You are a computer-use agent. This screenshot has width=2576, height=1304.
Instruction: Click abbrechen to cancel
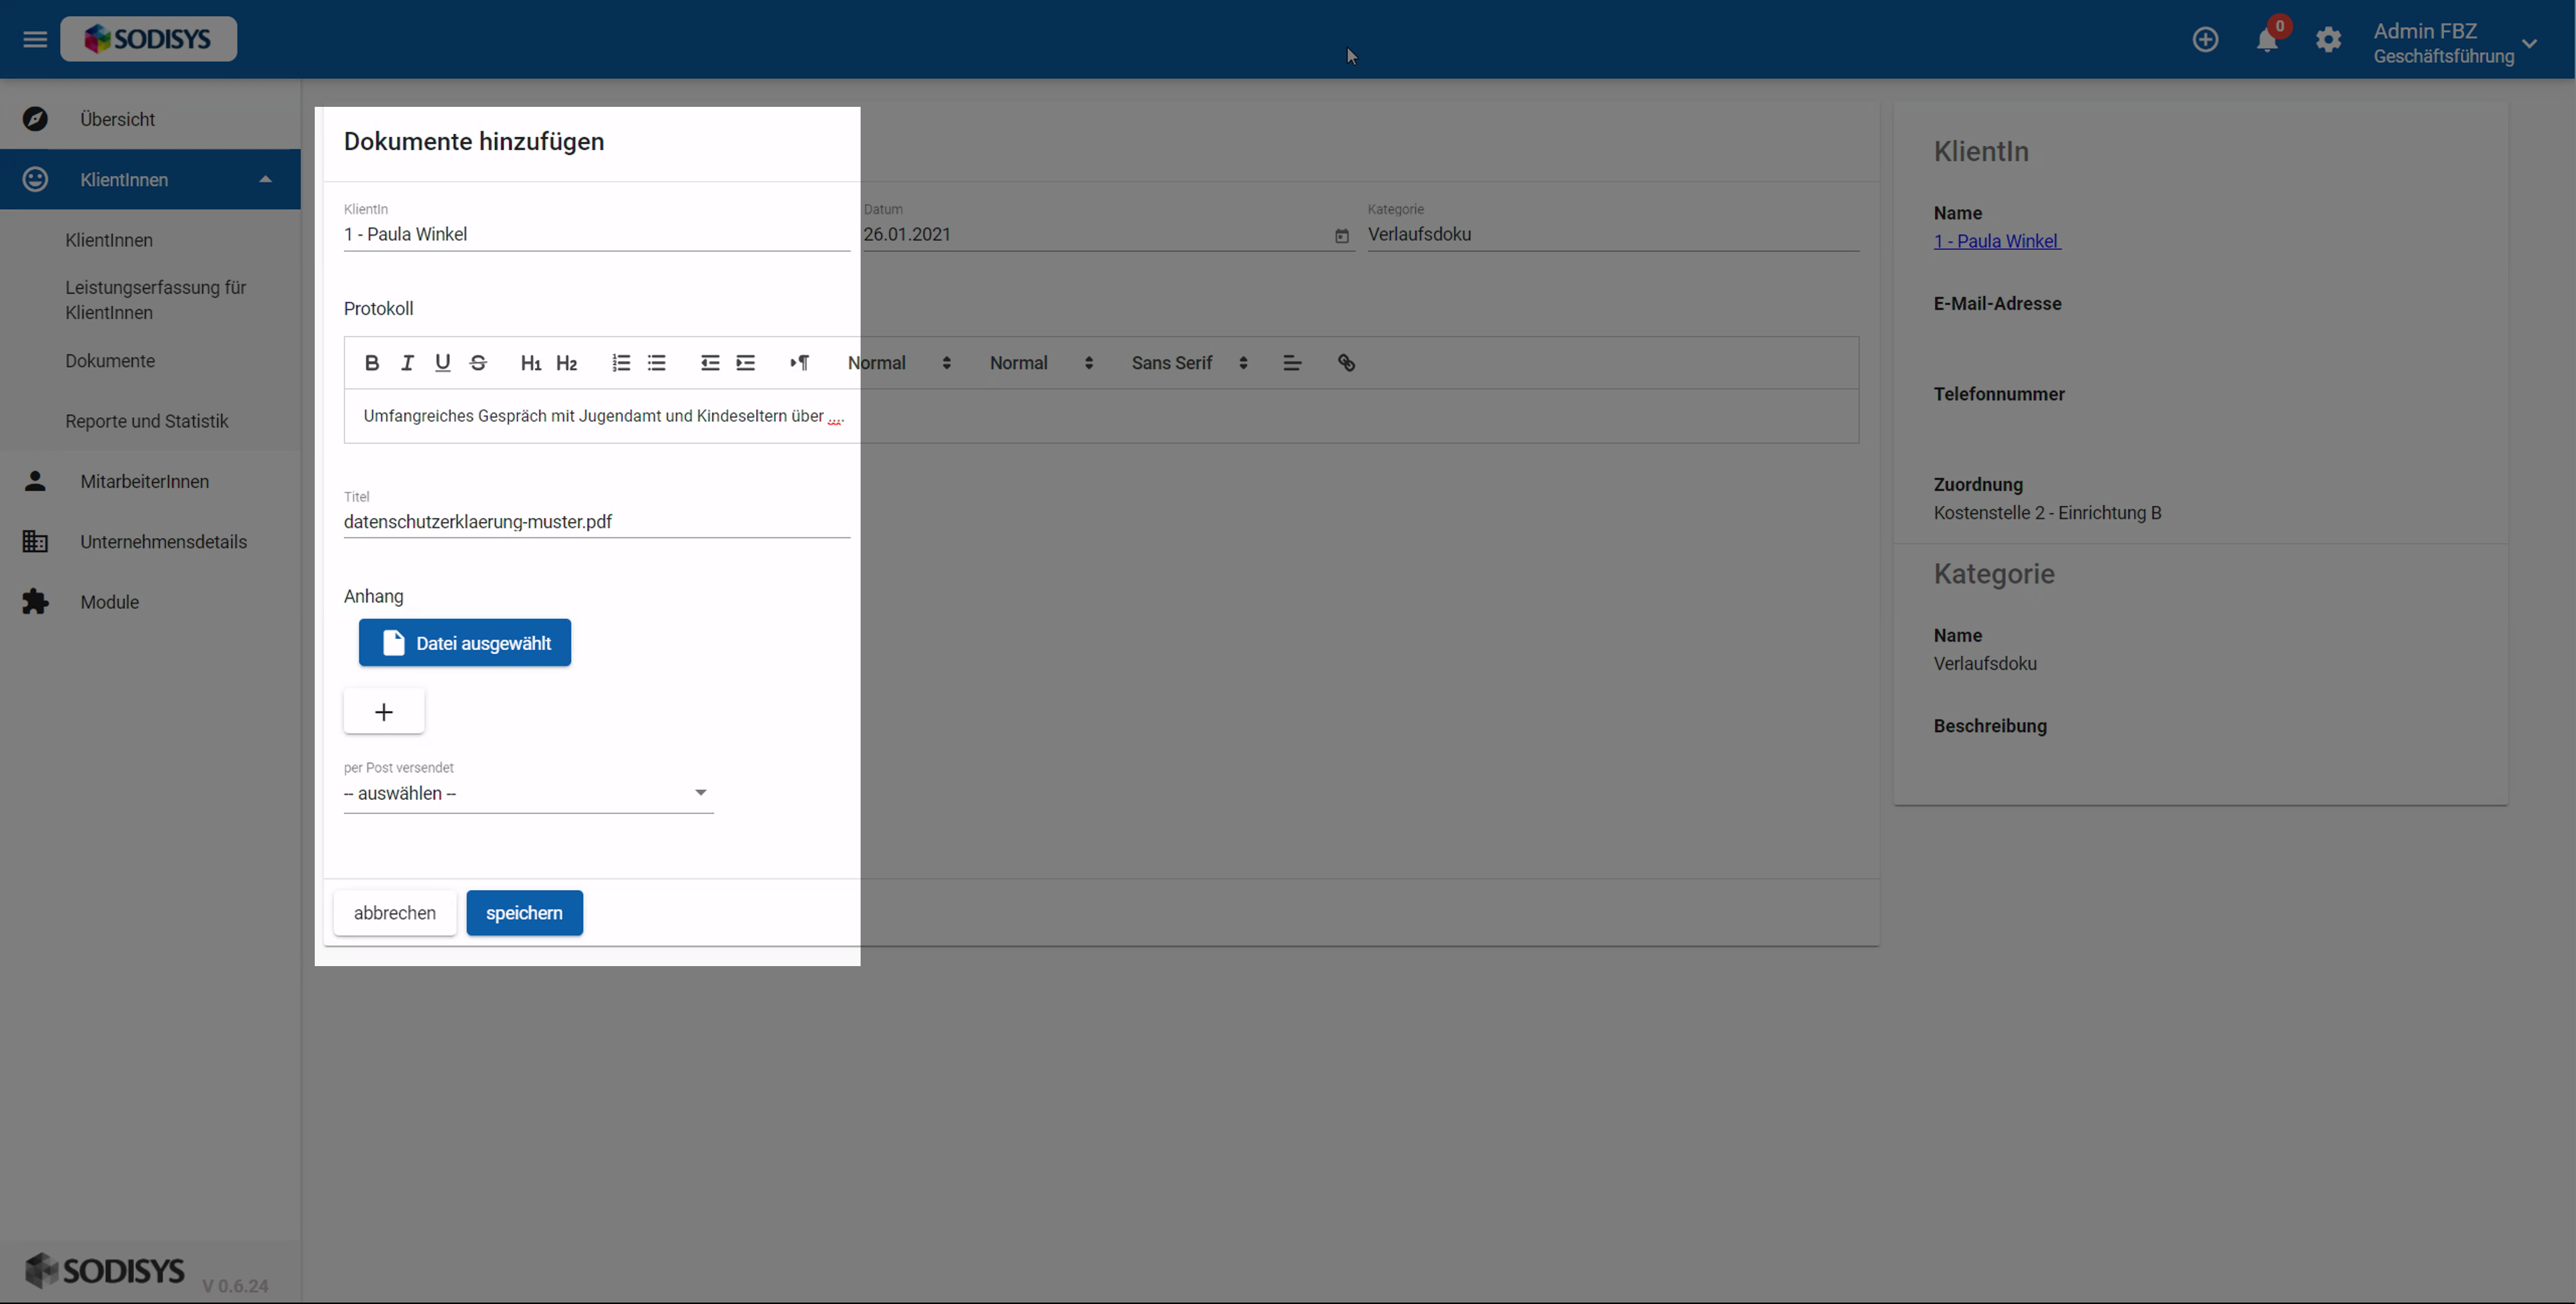[x=395, y=913]
